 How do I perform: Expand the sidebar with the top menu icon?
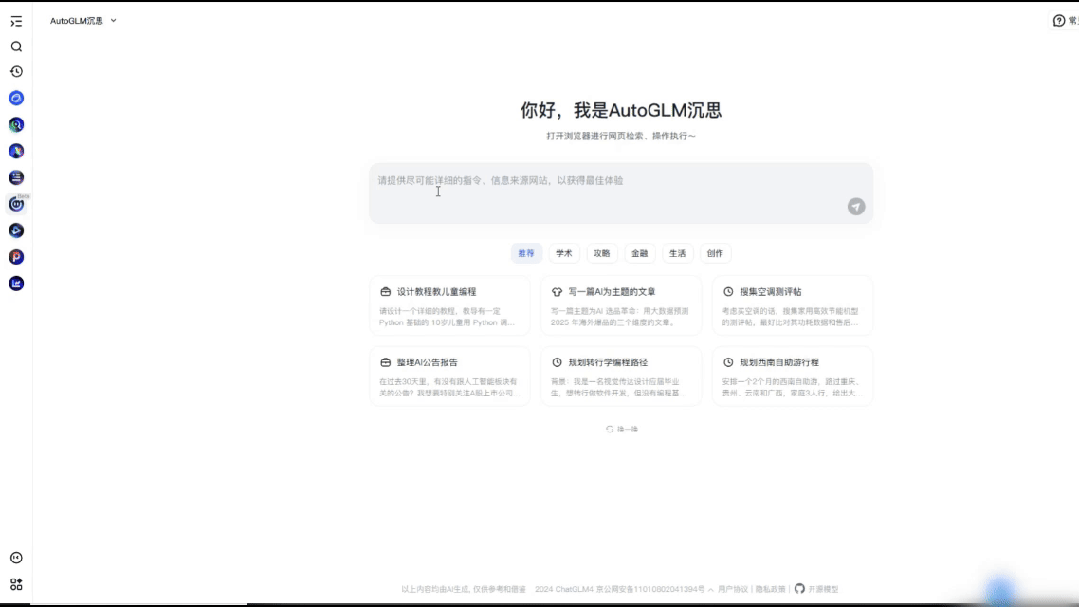(x=16, y=22)
